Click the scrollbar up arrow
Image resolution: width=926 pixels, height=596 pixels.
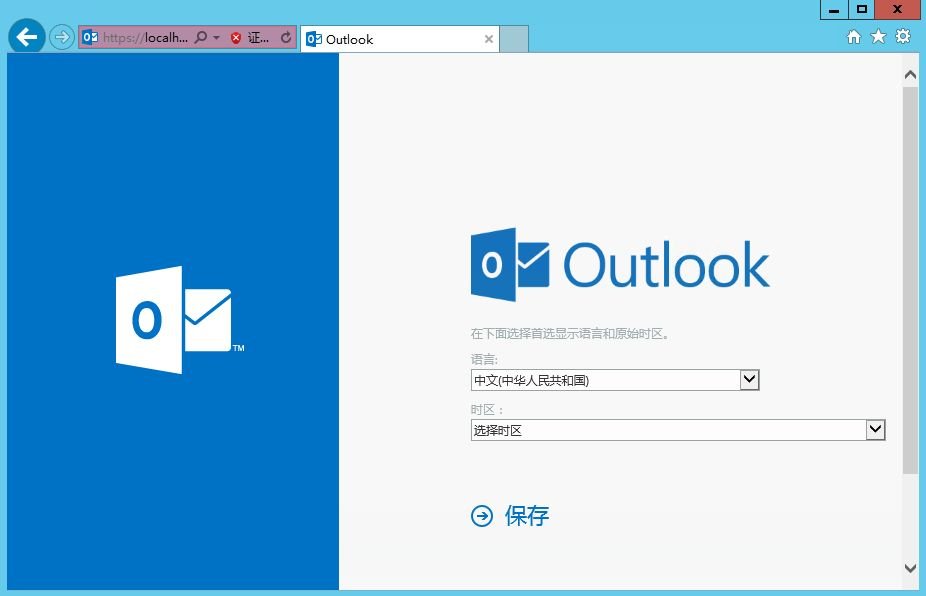tap(910, 75)
